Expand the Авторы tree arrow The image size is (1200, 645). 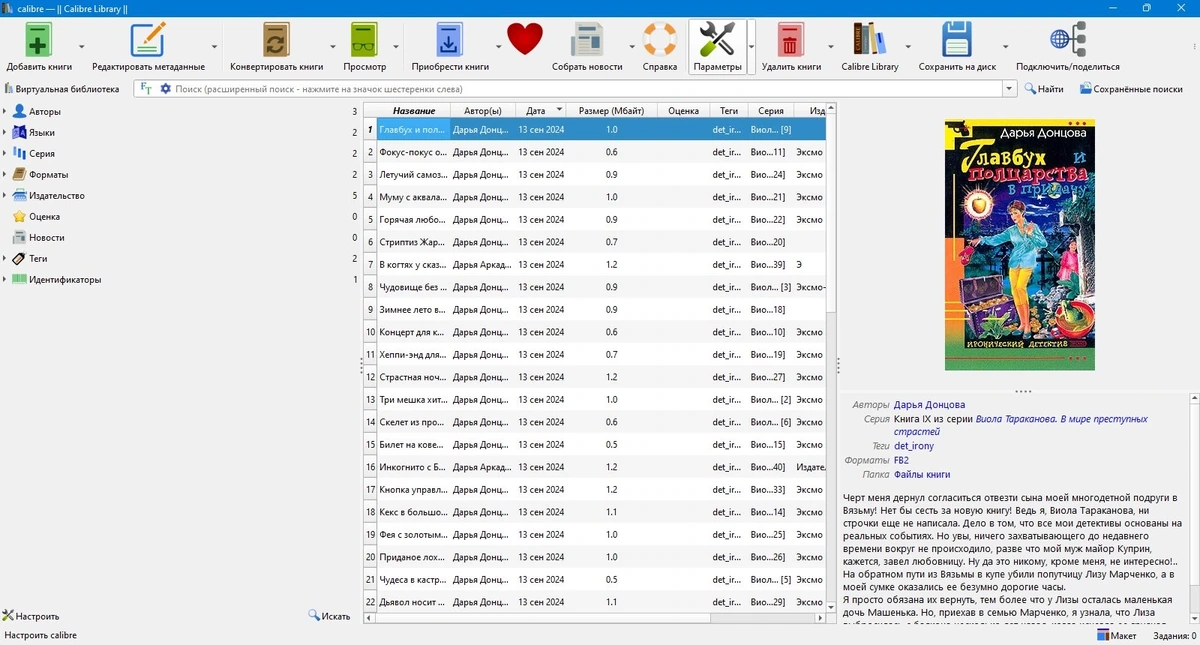5,111
